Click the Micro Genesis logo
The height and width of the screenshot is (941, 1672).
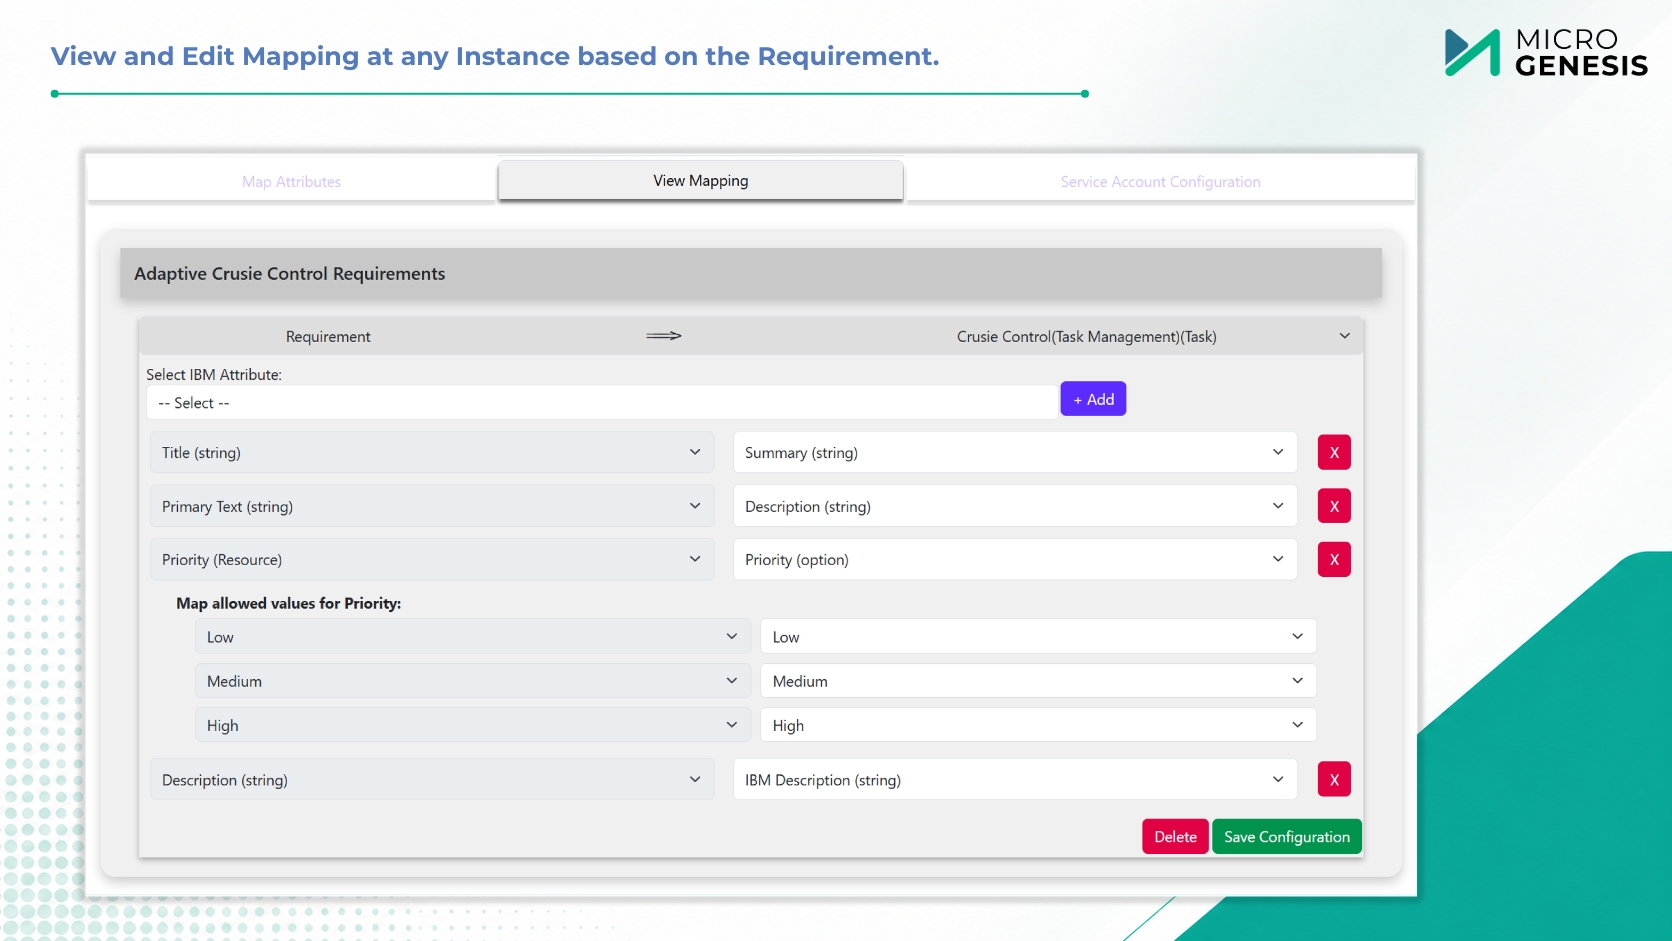(1546, 53)
